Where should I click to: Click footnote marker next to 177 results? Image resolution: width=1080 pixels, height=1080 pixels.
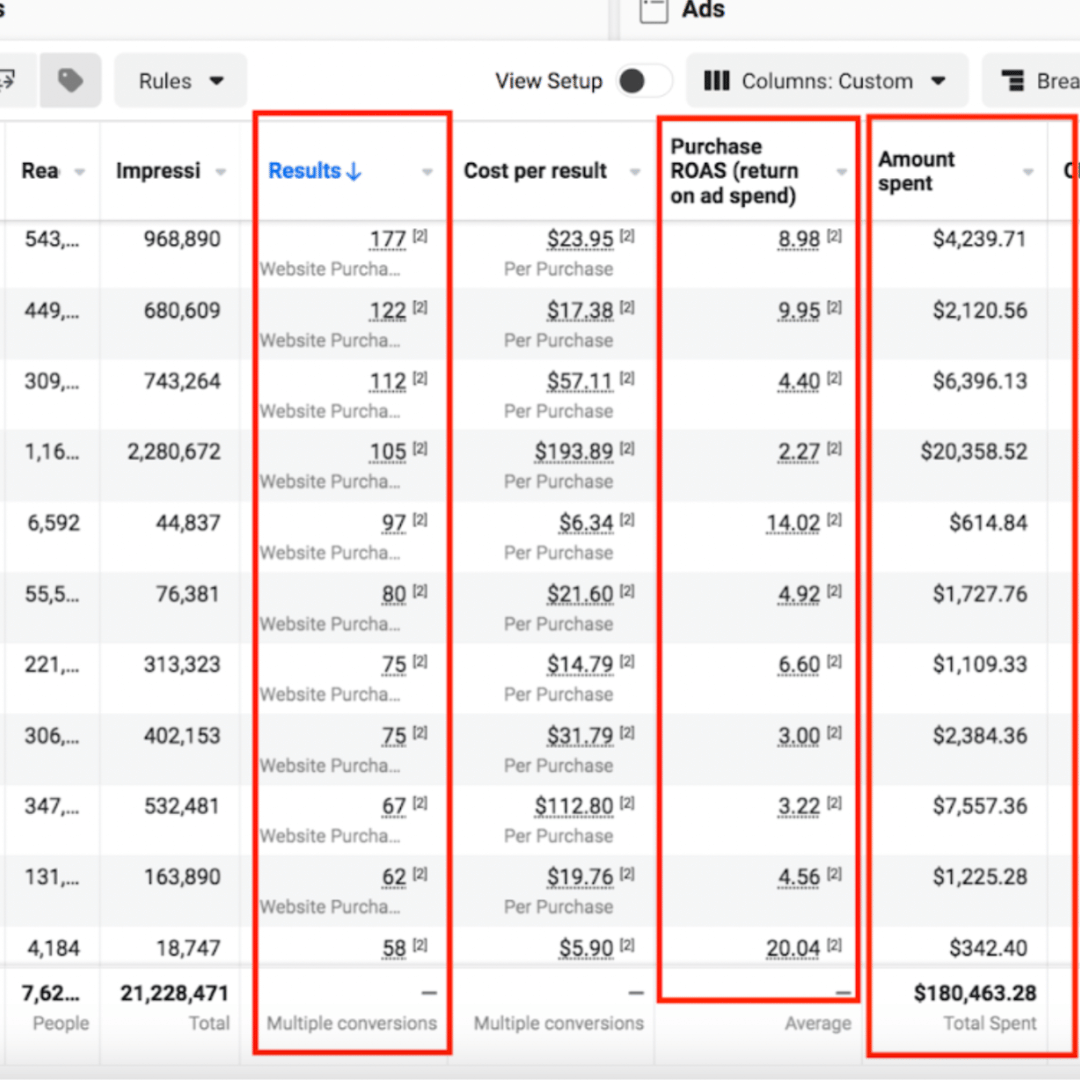[x=420, y=237]
